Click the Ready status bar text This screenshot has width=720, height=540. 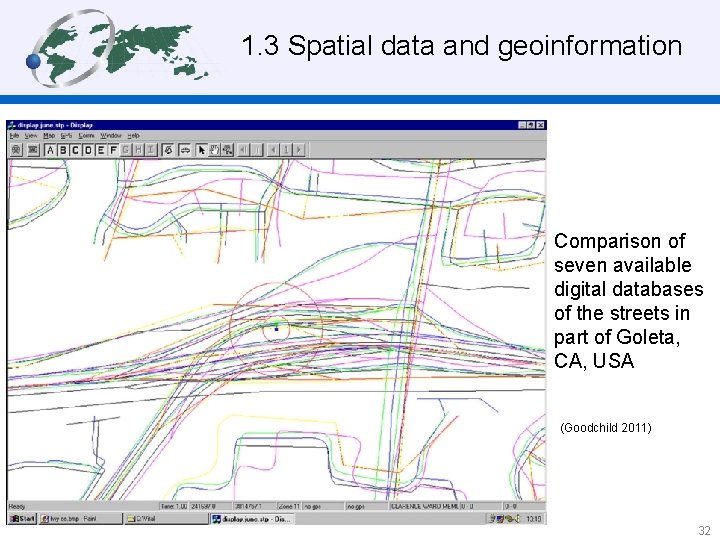click(x=17, y=506)
